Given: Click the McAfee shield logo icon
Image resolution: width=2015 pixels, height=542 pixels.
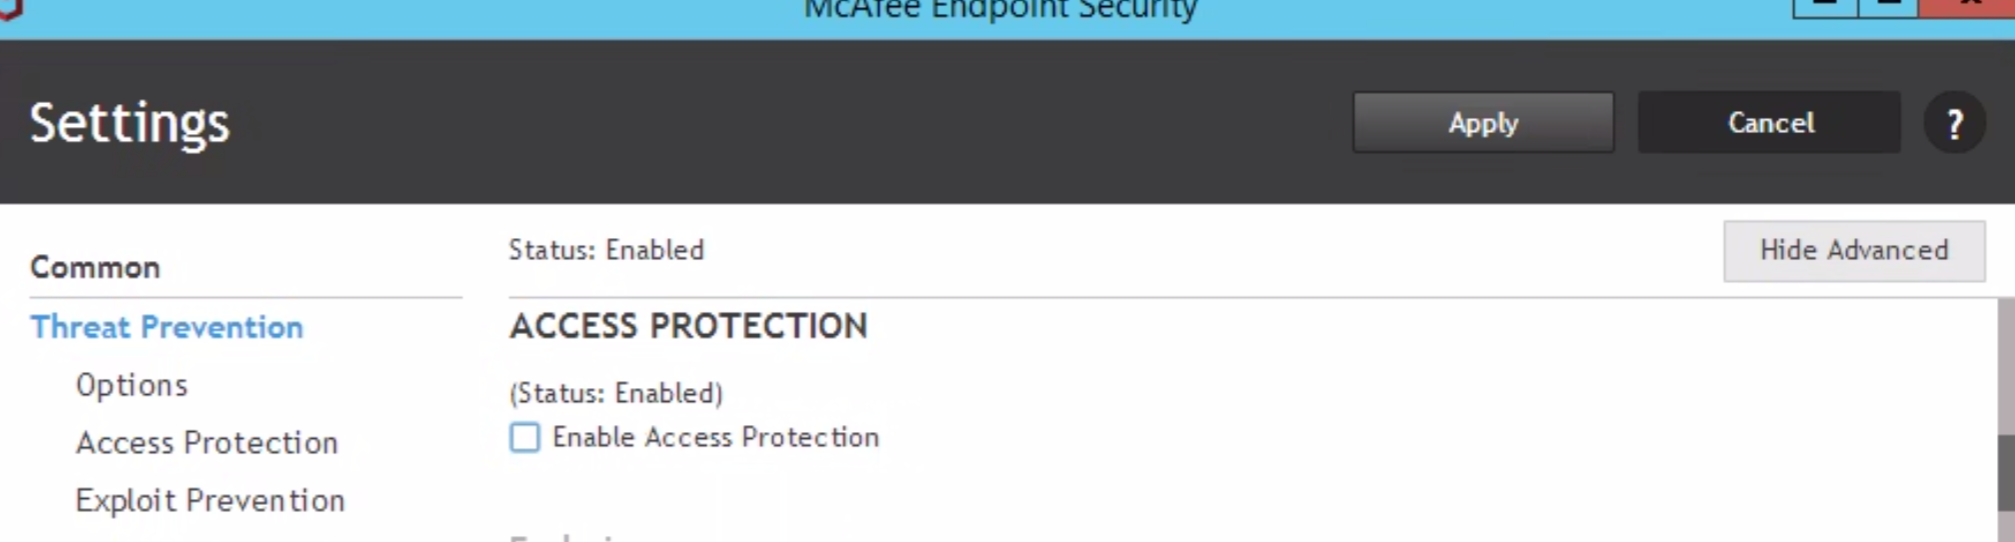Looking at the screenshot, I should pyautogui.click(x=8, y=8).
